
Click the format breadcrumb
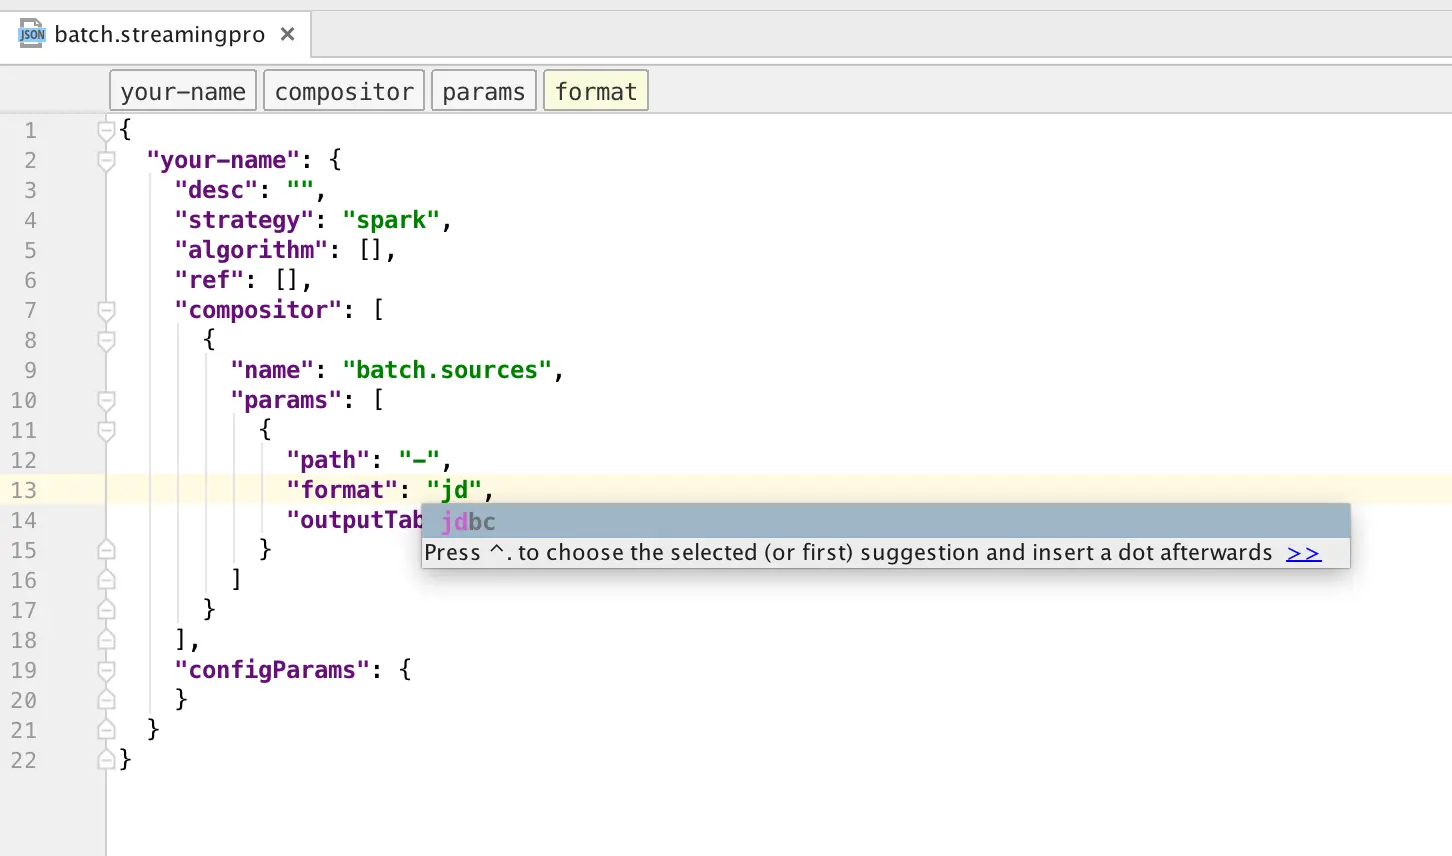pos(596,91)
